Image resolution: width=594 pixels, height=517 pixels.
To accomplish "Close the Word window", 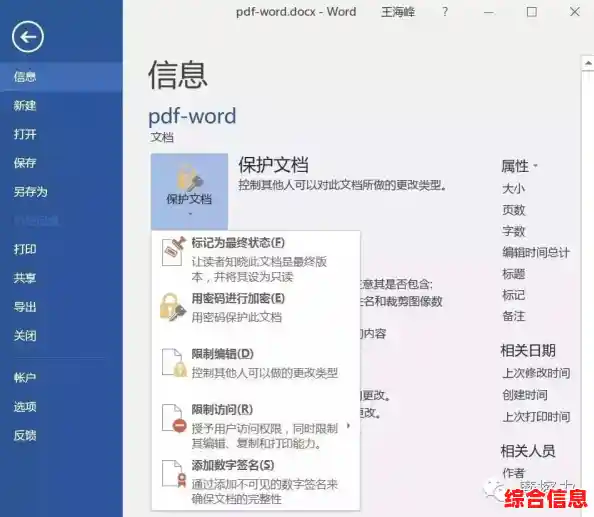I will point(575,12).
